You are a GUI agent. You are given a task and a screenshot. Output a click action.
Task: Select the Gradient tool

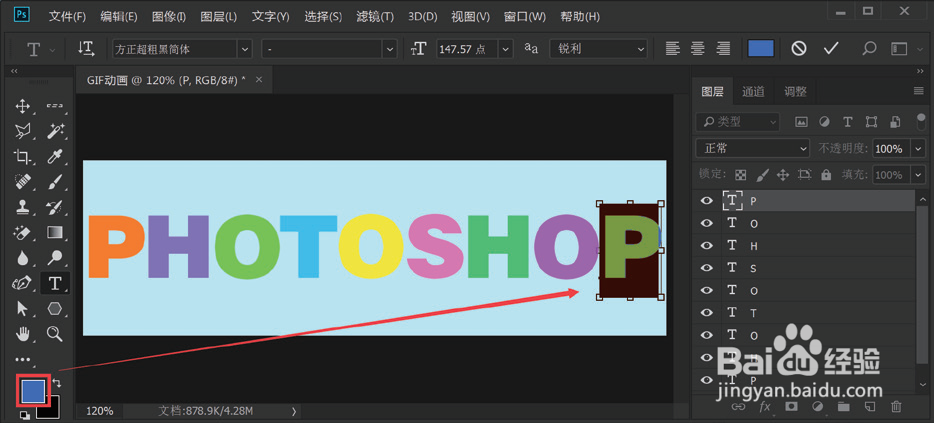55,232
